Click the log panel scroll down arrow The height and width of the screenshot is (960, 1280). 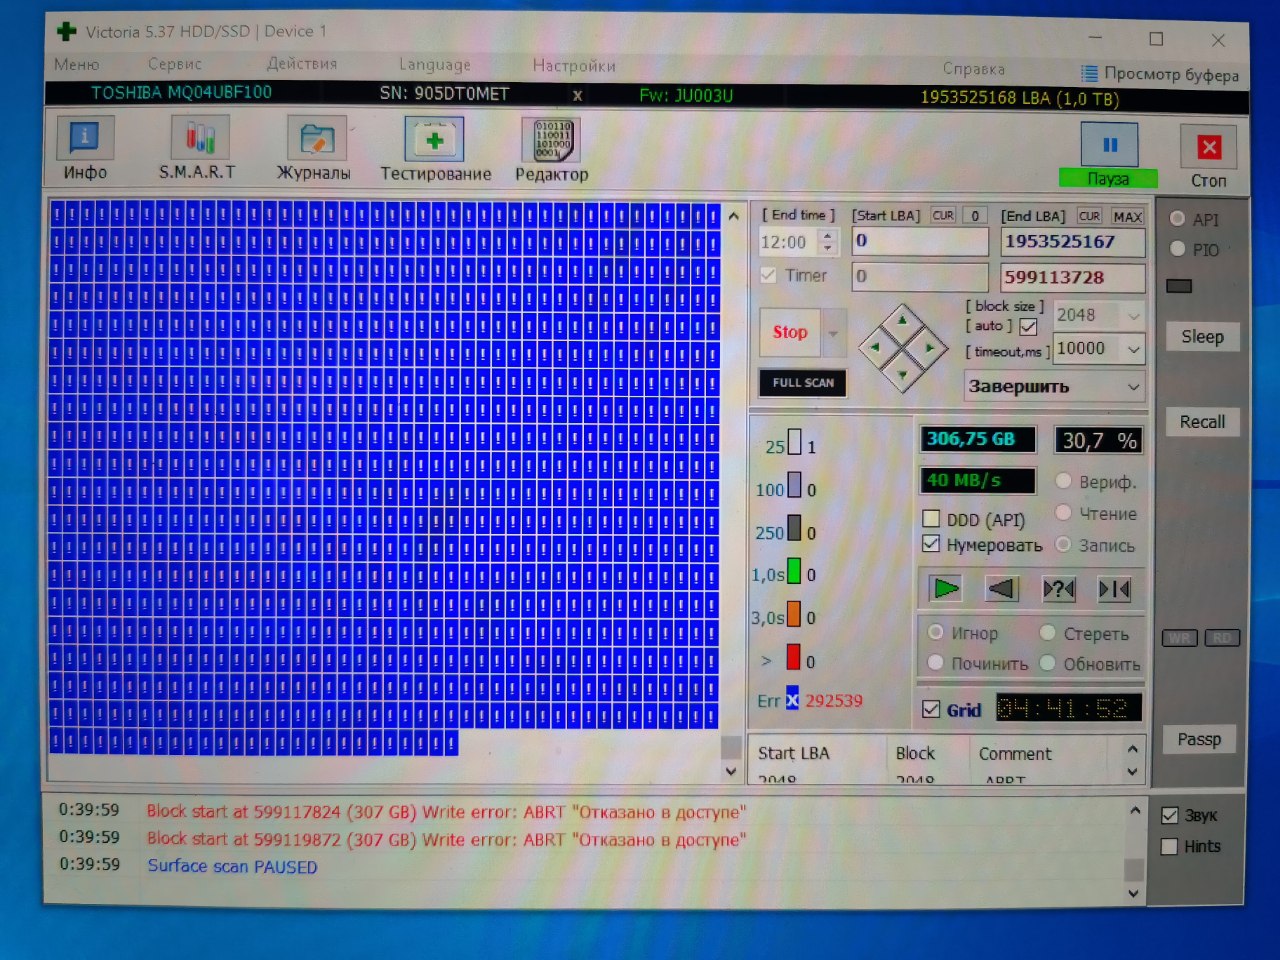pos(1133,893)
